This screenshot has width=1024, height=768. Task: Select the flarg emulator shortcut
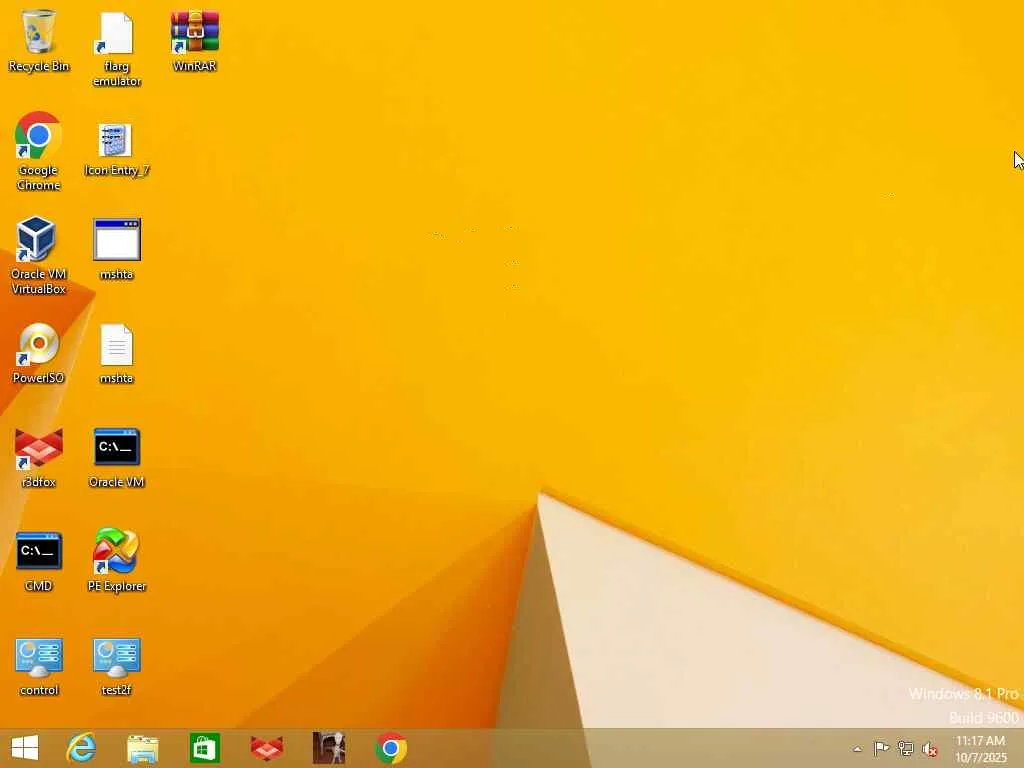point(116,49)
